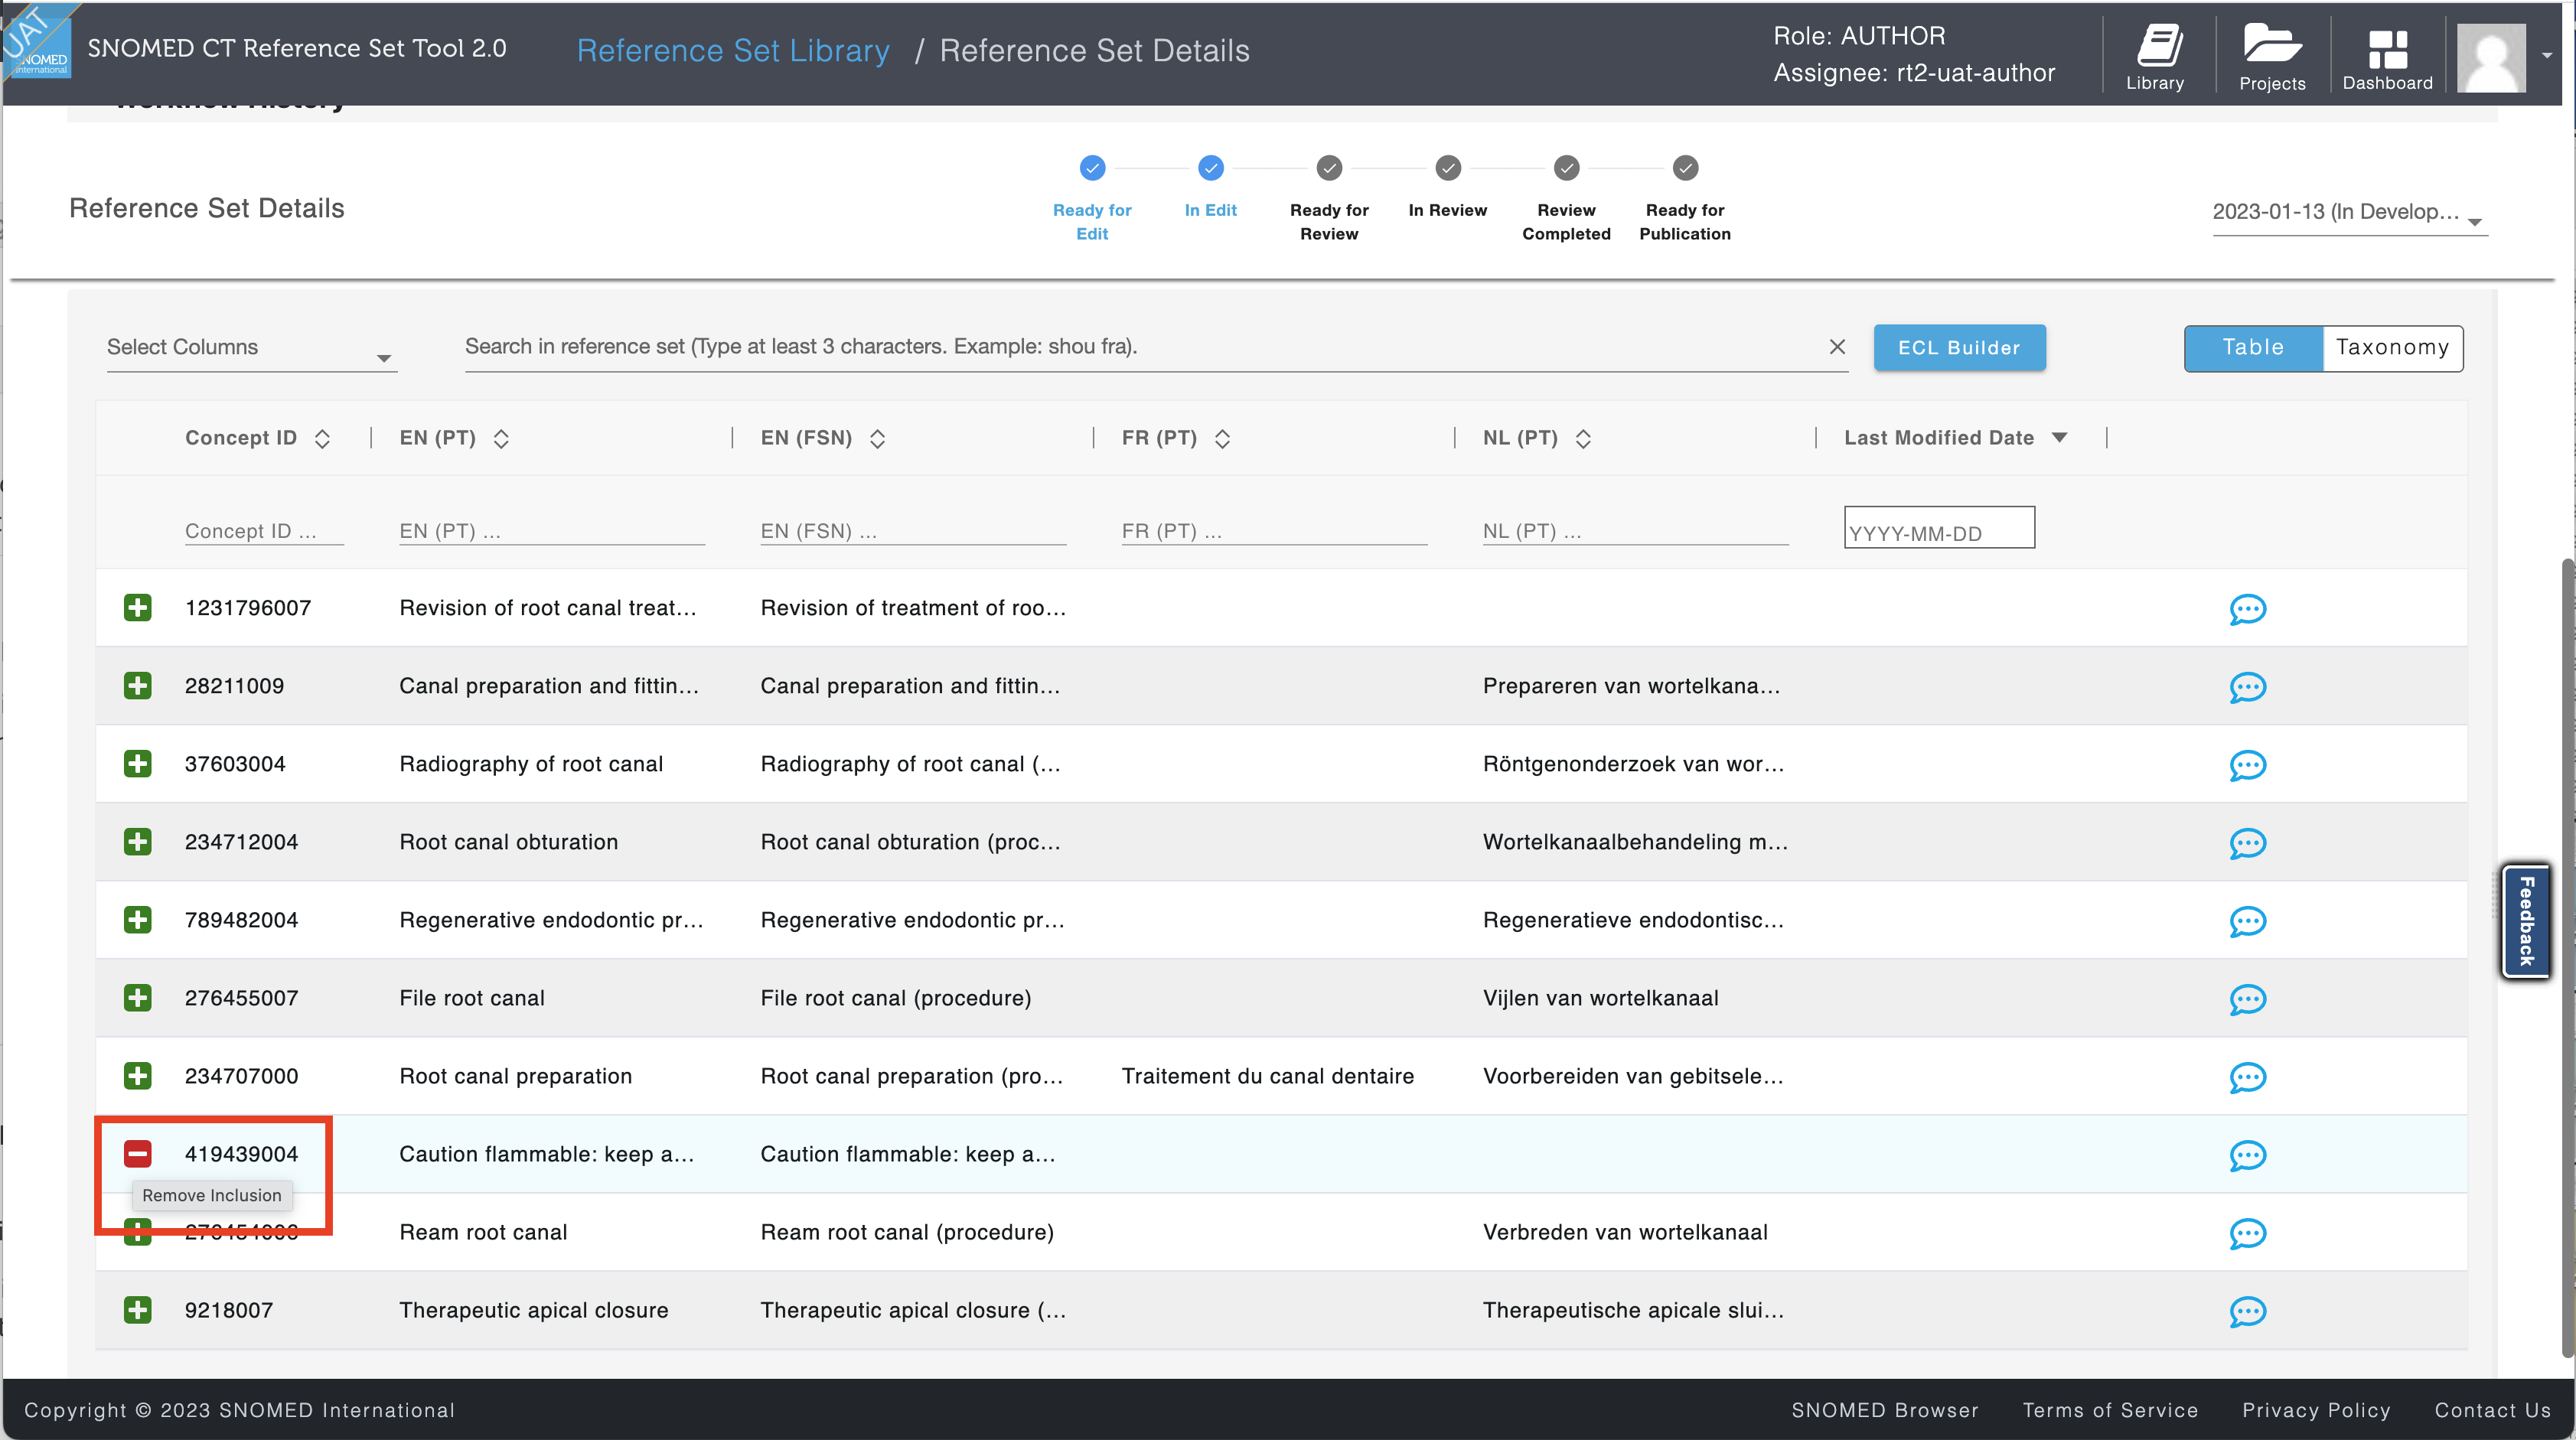Select the Ready for Review workflow step

[x=1329, y=168]
